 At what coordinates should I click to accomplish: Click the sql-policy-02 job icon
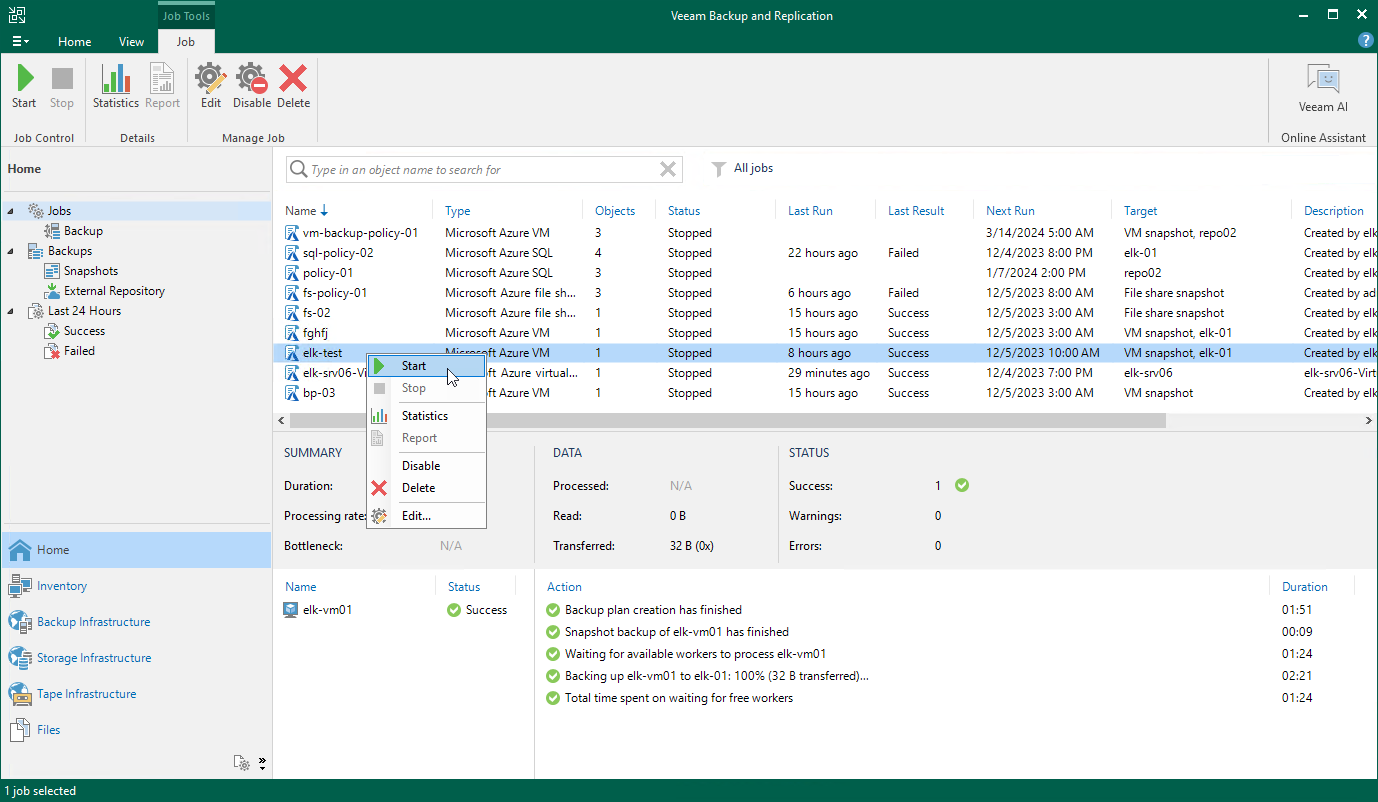click(293, 253)
